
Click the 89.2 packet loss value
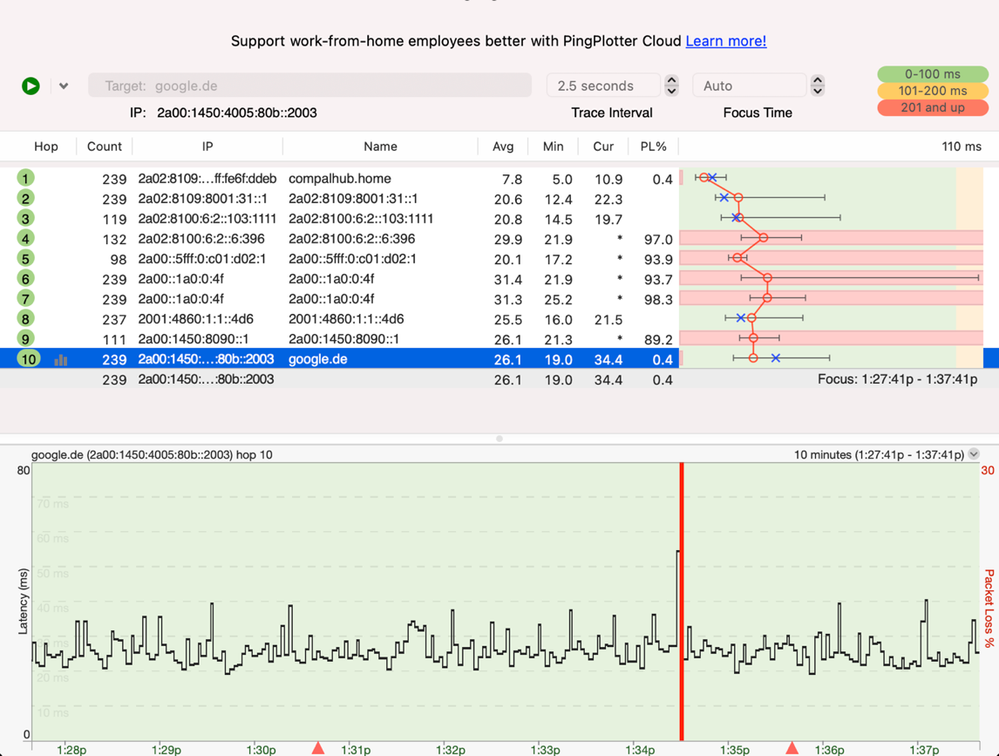coord(658,339)
